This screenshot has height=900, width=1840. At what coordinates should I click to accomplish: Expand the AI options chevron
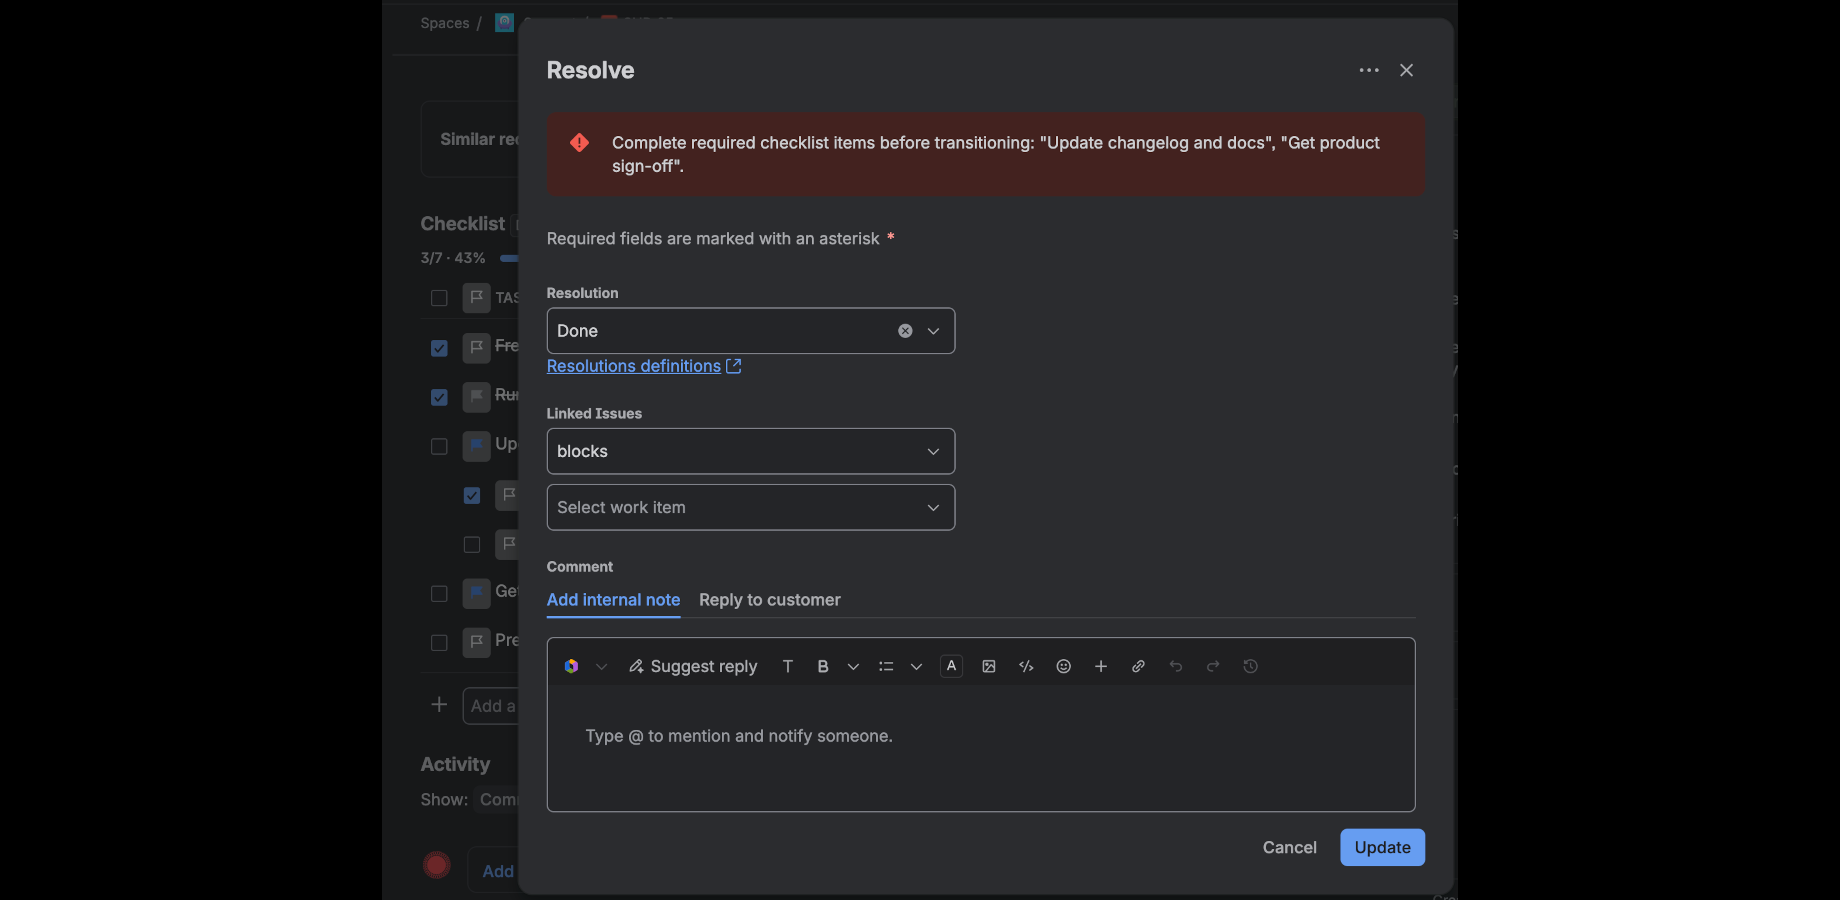(x=601, y=667)
